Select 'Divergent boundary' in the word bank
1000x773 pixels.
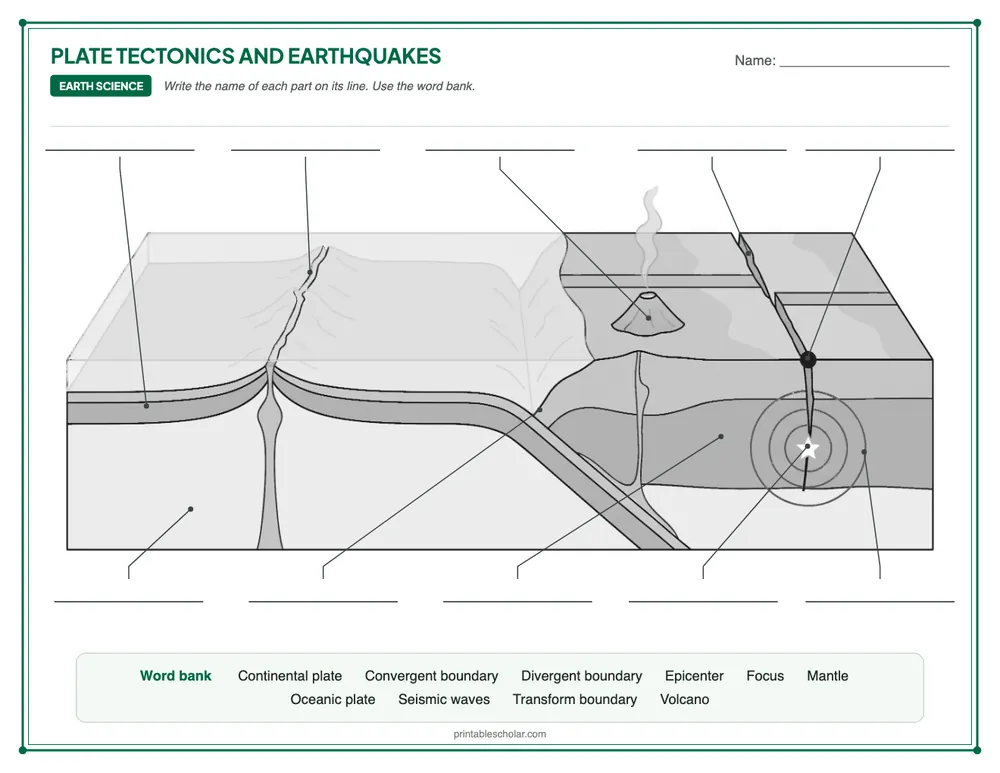coord(581,675)
